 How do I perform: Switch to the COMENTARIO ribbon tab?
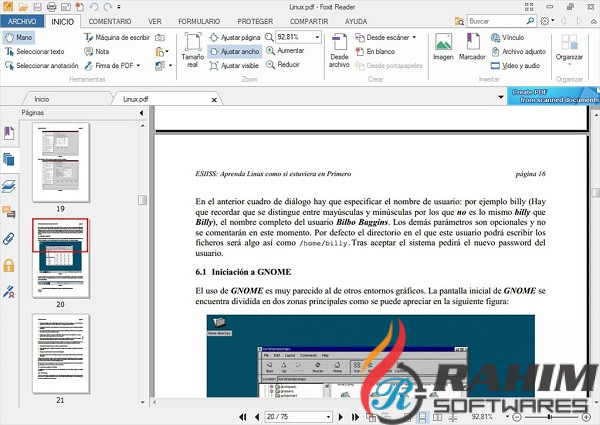[x=110, y=21]
